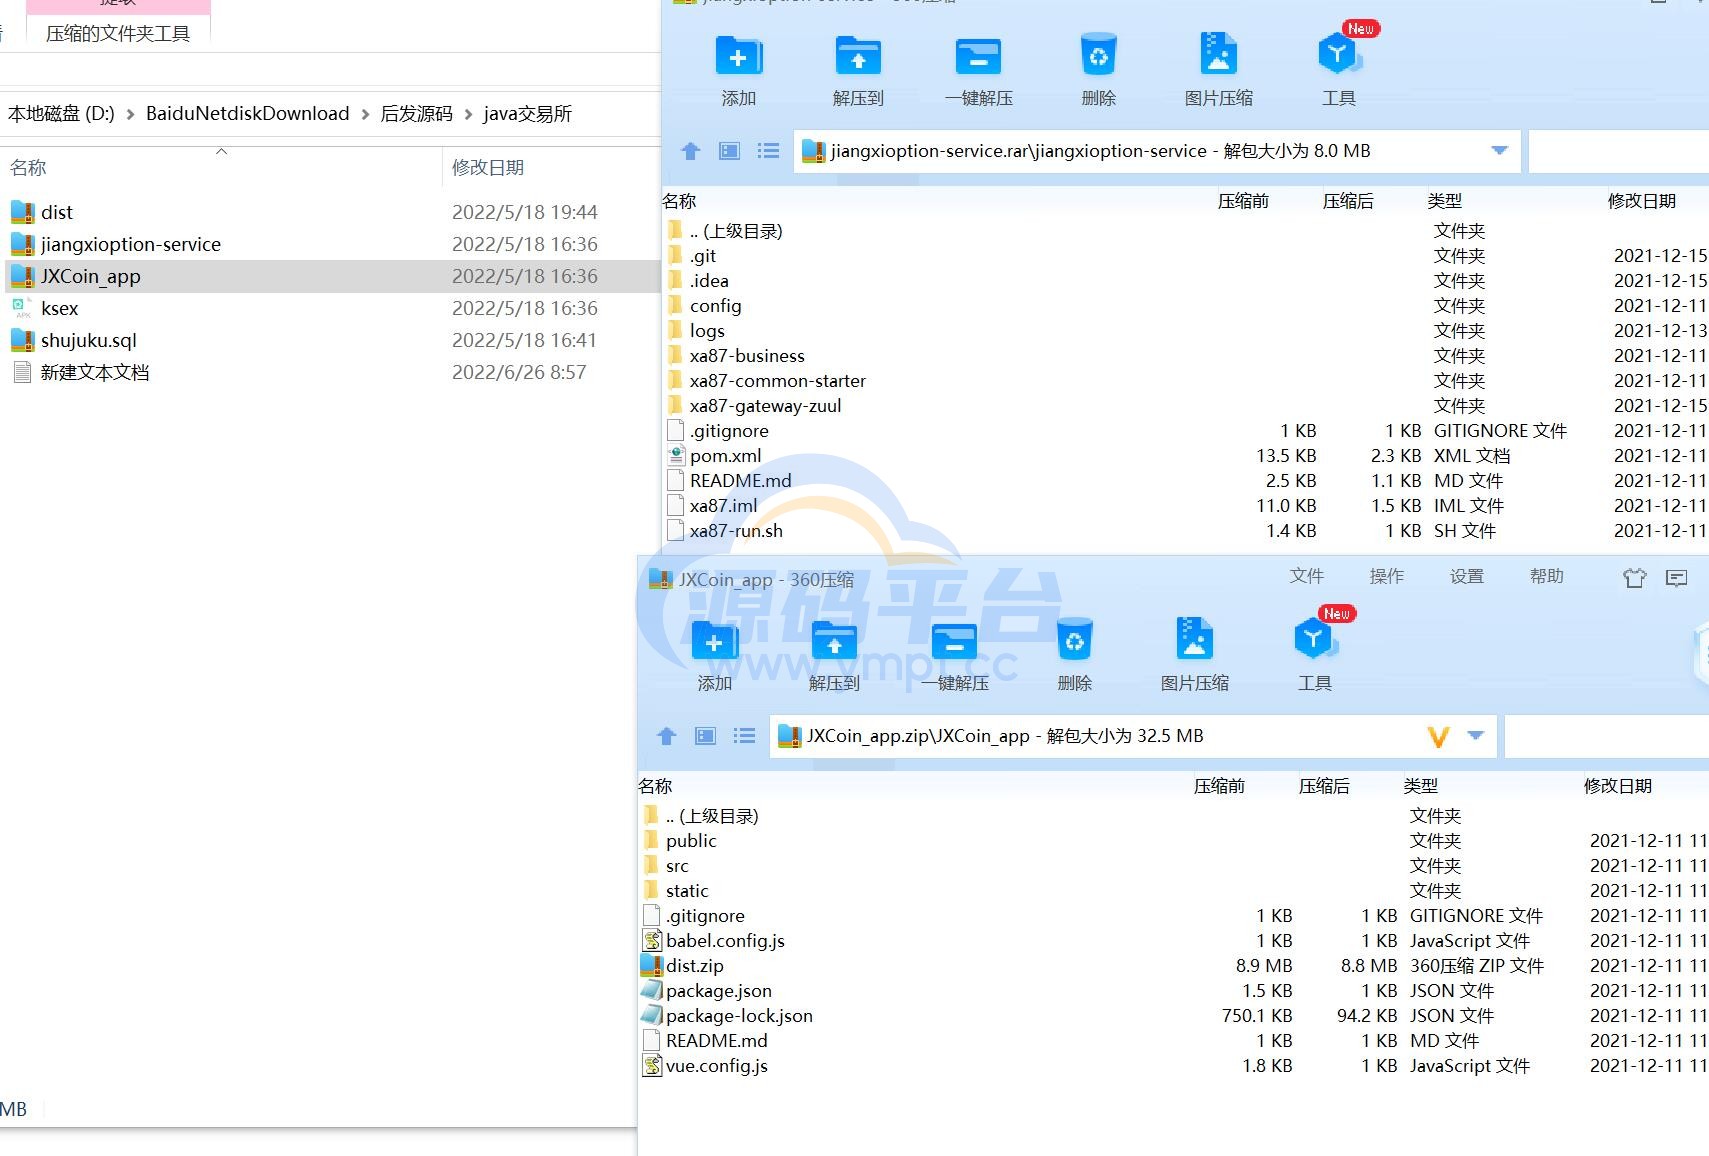Screen dimensions: 1709x1156
Task: Switch to list view in JXCoin_app window
Action: tap(744, 736)
